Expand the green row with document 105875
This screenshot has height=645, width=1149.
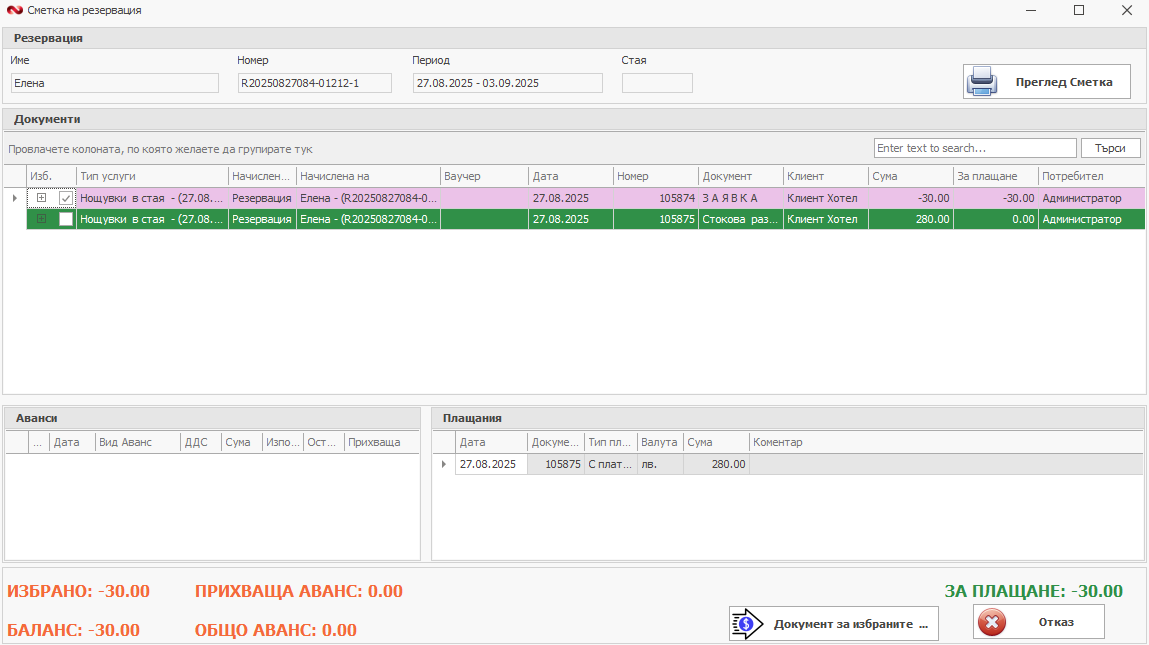[41, 219]
